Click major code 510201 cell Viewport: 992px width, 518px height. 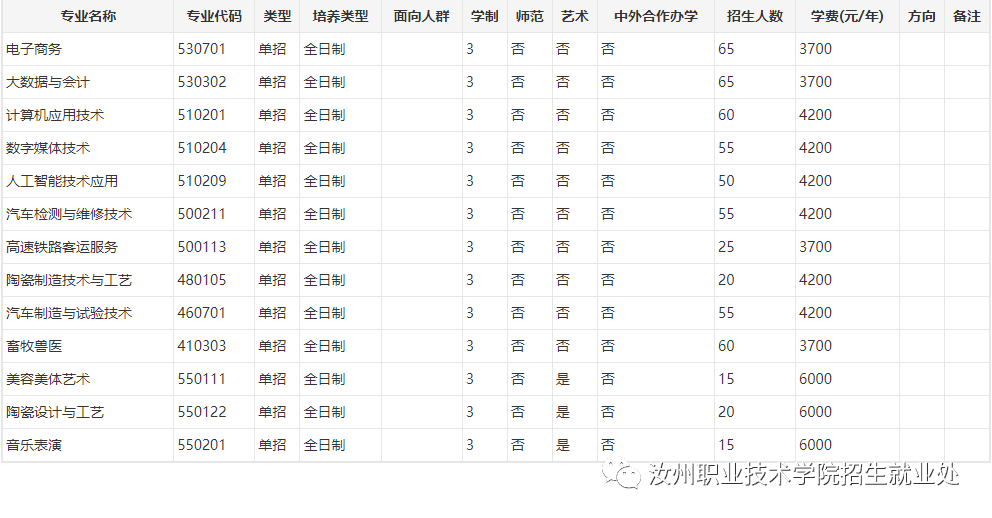[202, 115]
